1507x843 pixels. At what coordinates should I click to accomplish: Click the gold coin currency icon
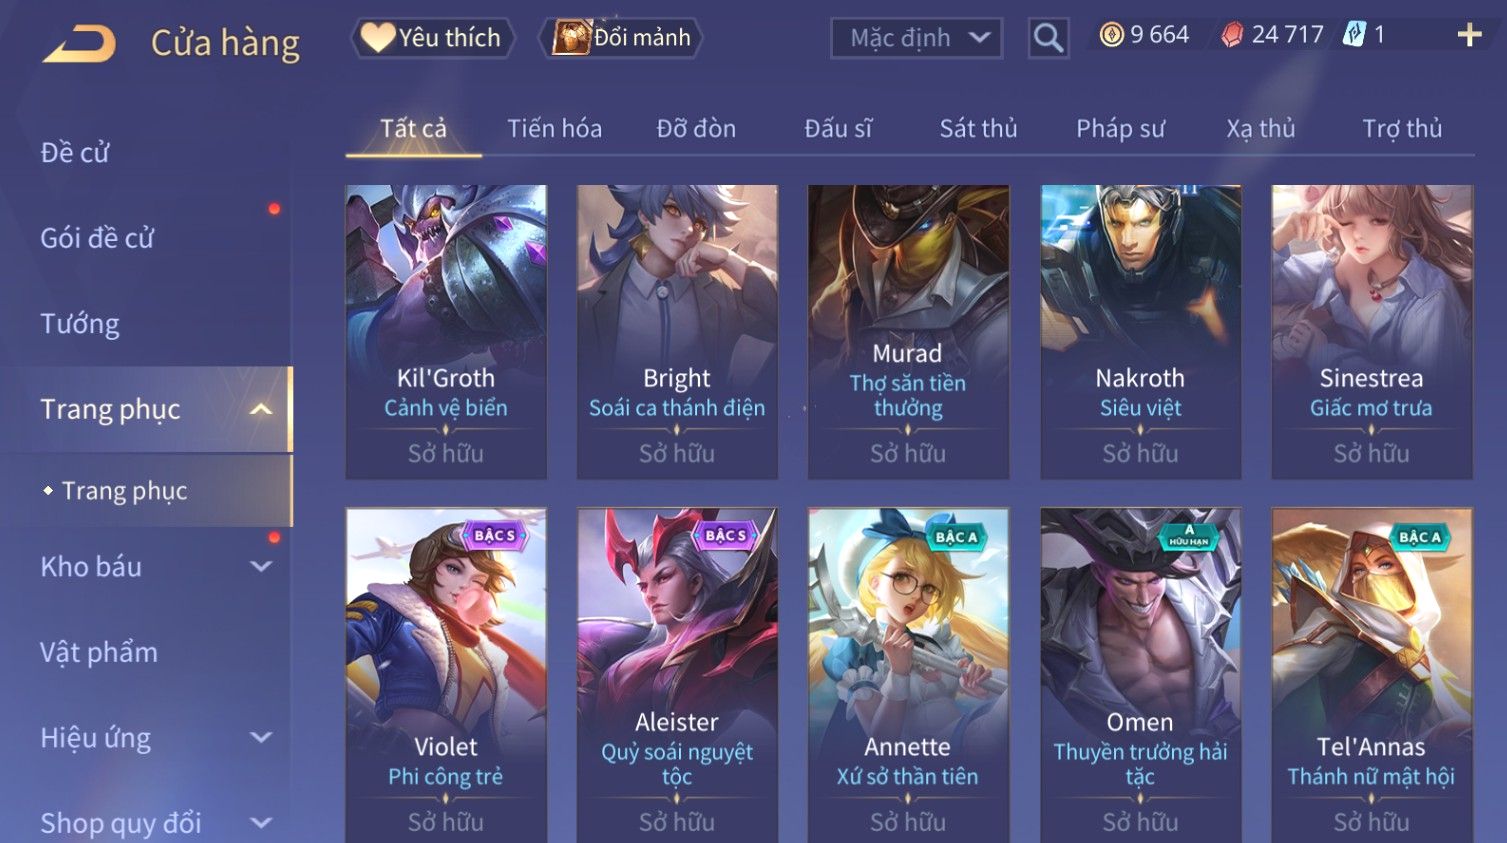tap(1111, 35)
